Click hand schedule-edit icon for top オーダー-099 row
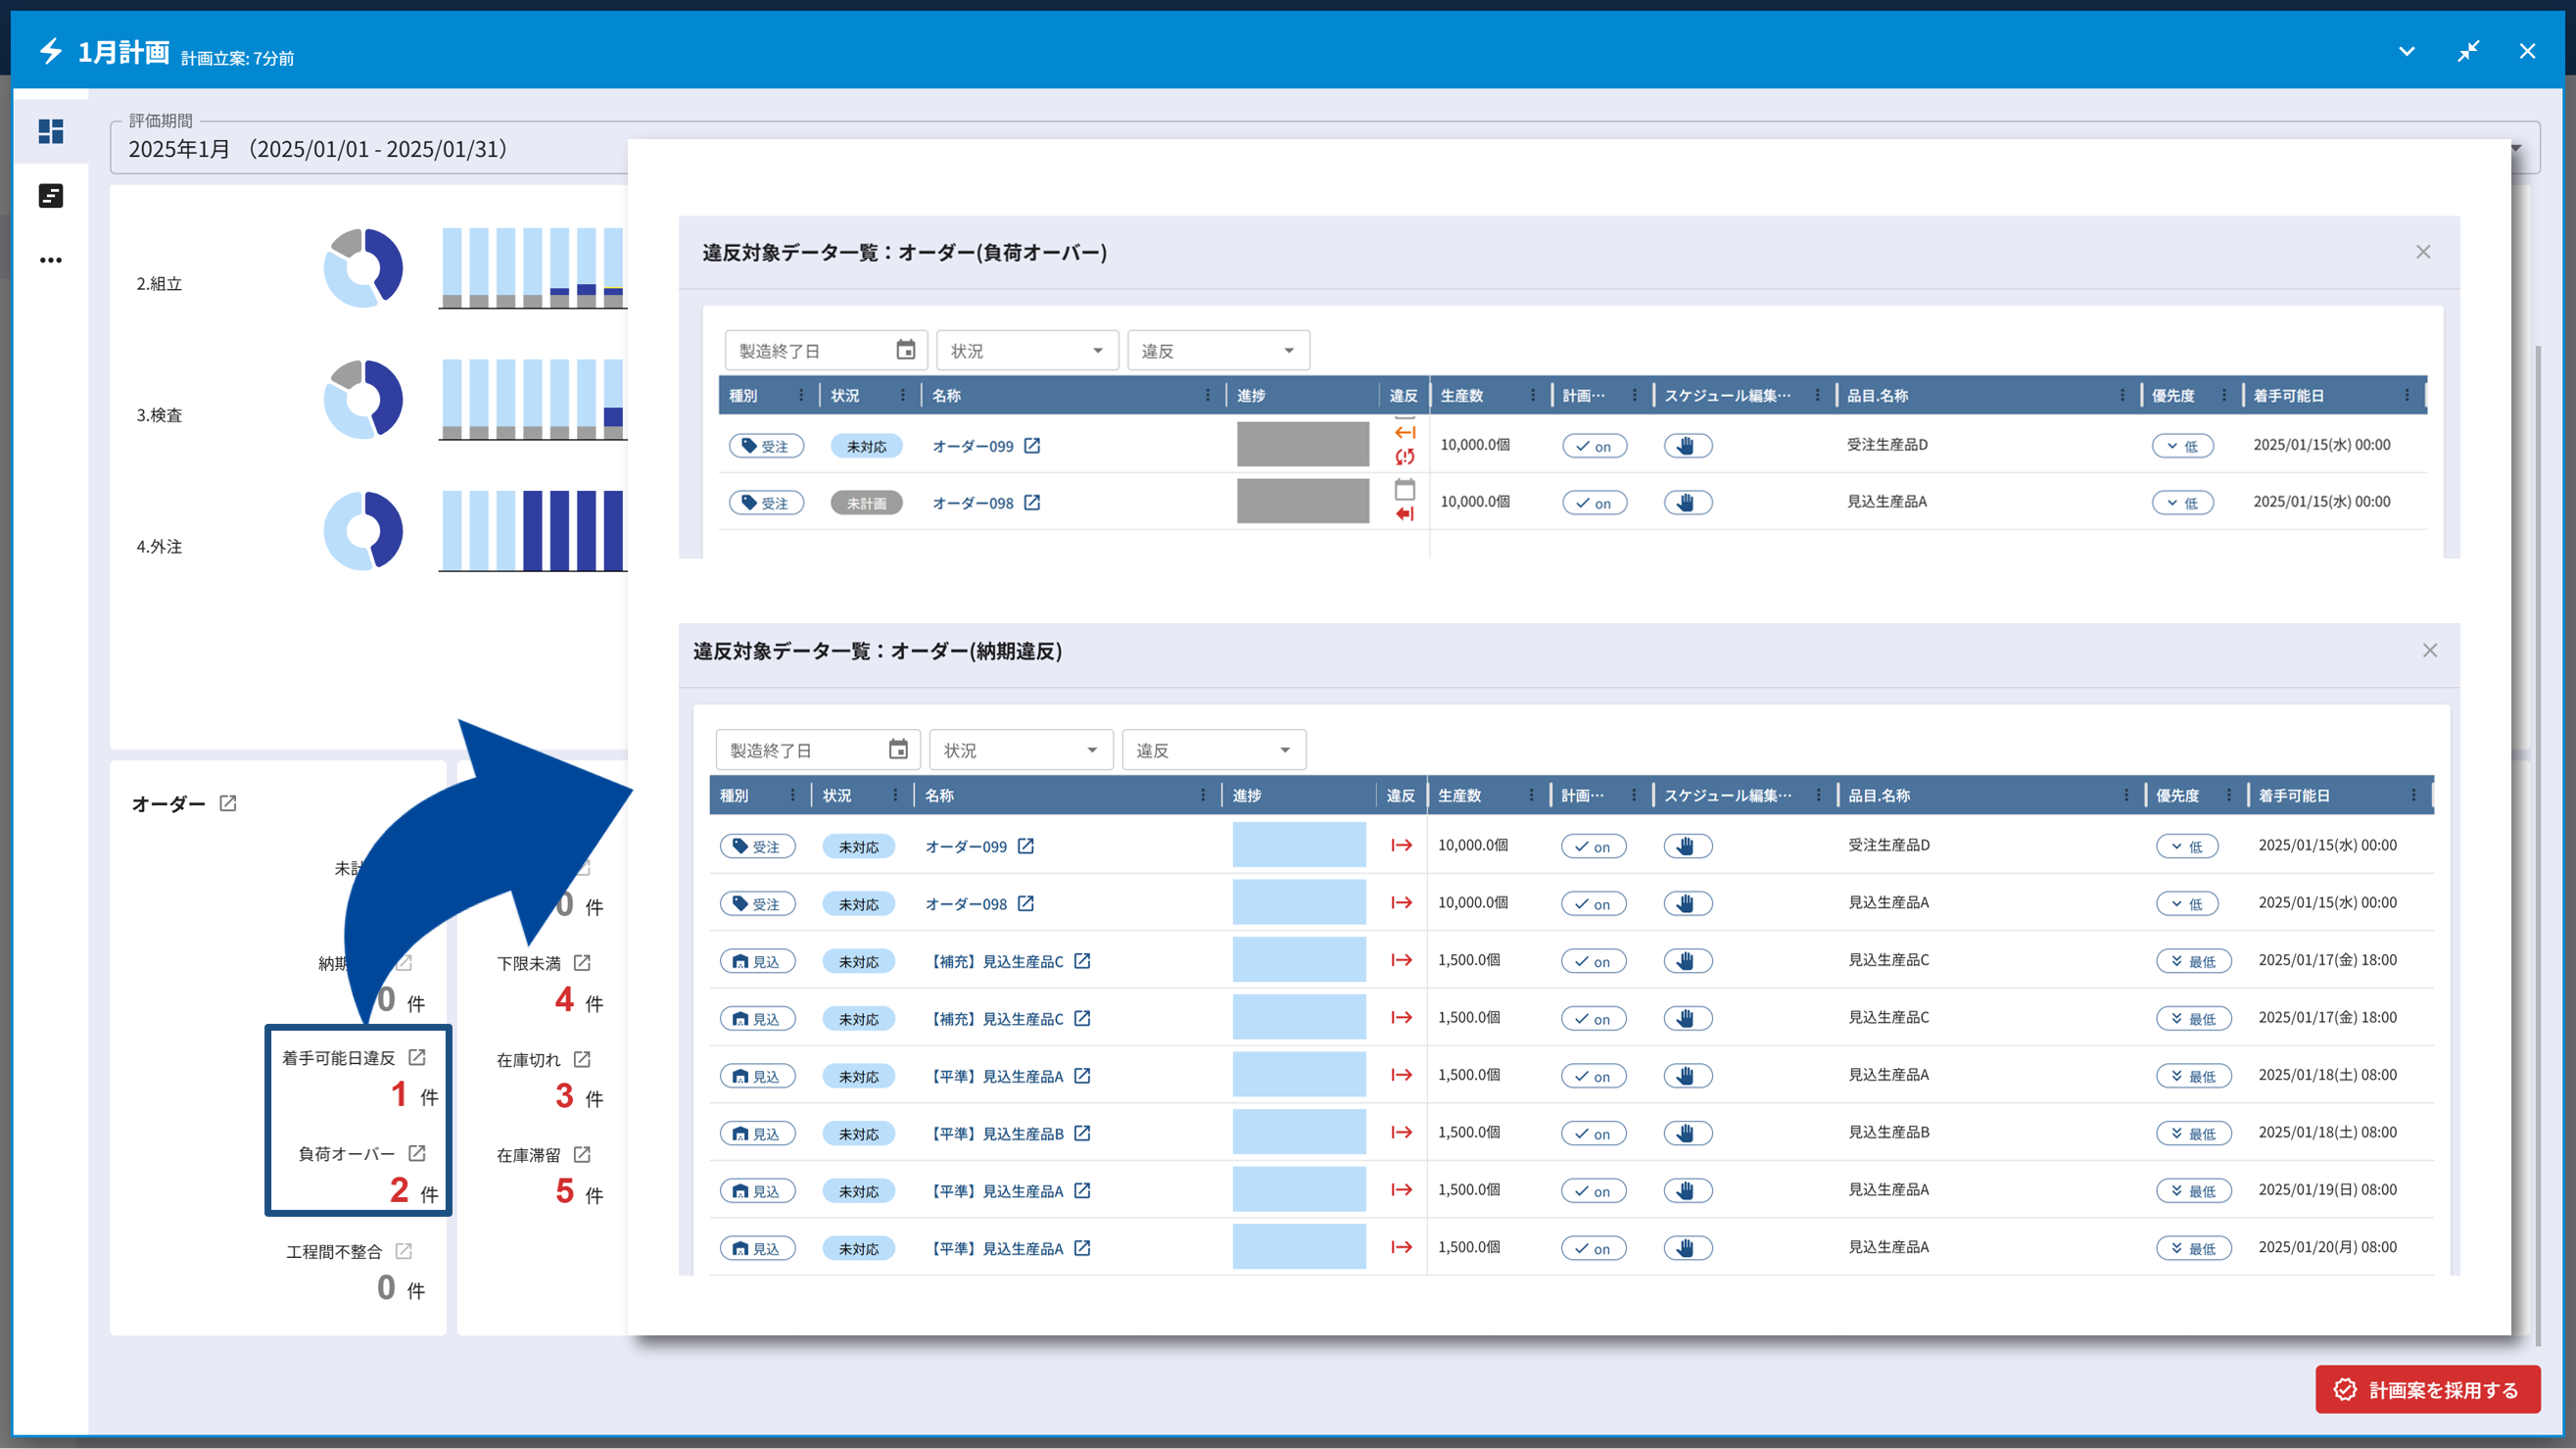 tap(1687, 446)
